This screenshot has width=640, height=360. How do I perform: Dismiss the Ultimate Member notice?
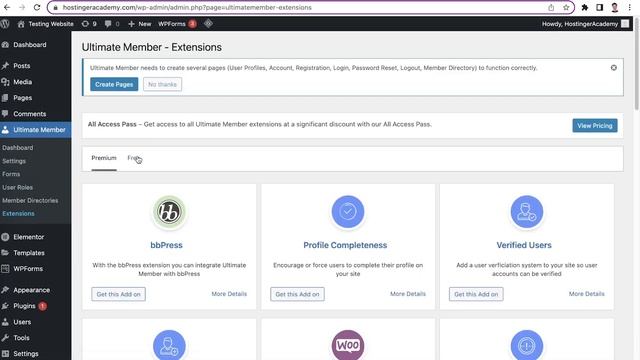click(x=613, y=68)
